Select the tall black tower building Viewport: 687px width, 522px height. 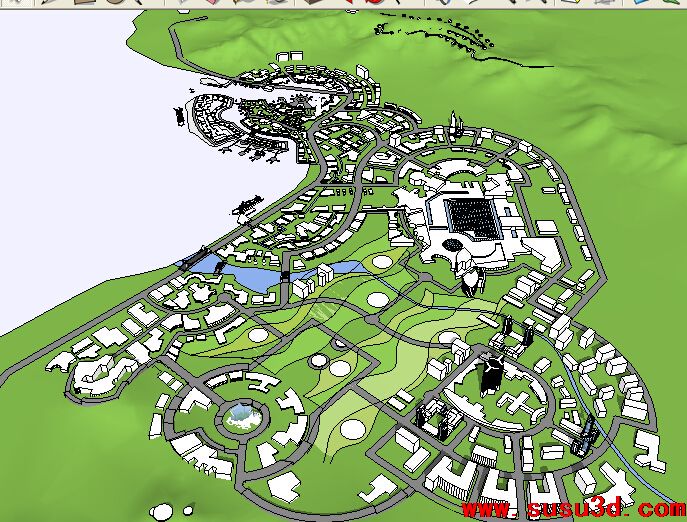pyautogui.click(x=490, y=376)
